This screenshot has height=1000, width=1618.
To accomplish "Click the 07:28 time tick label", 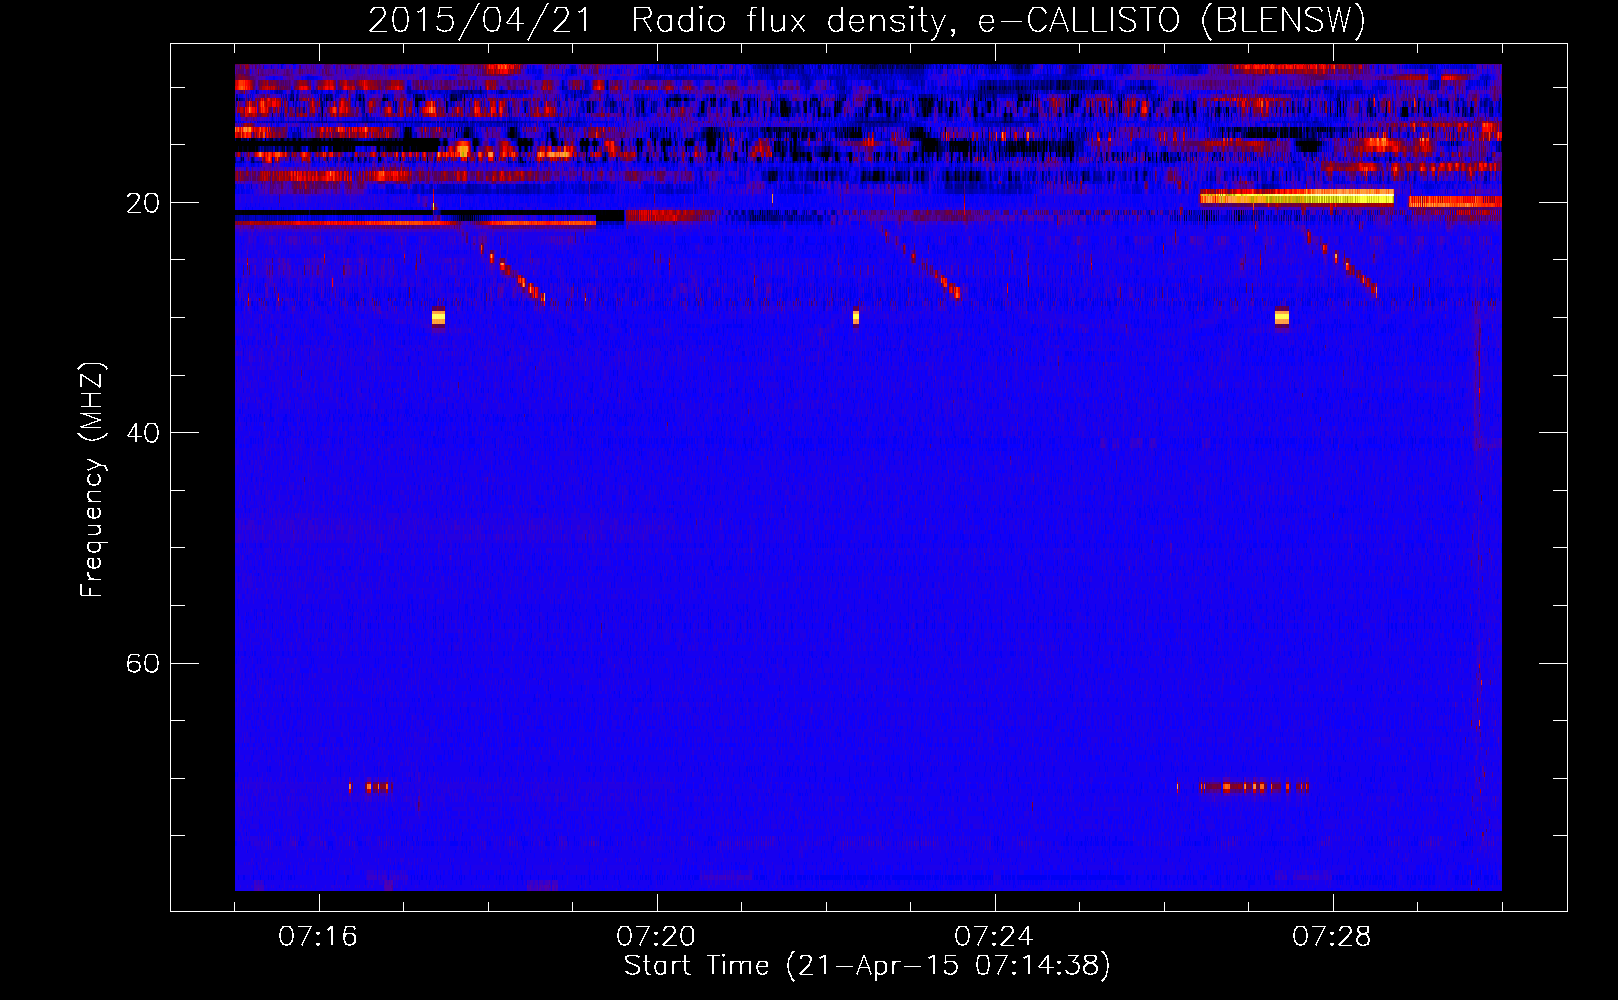I will coord(1332,937).
